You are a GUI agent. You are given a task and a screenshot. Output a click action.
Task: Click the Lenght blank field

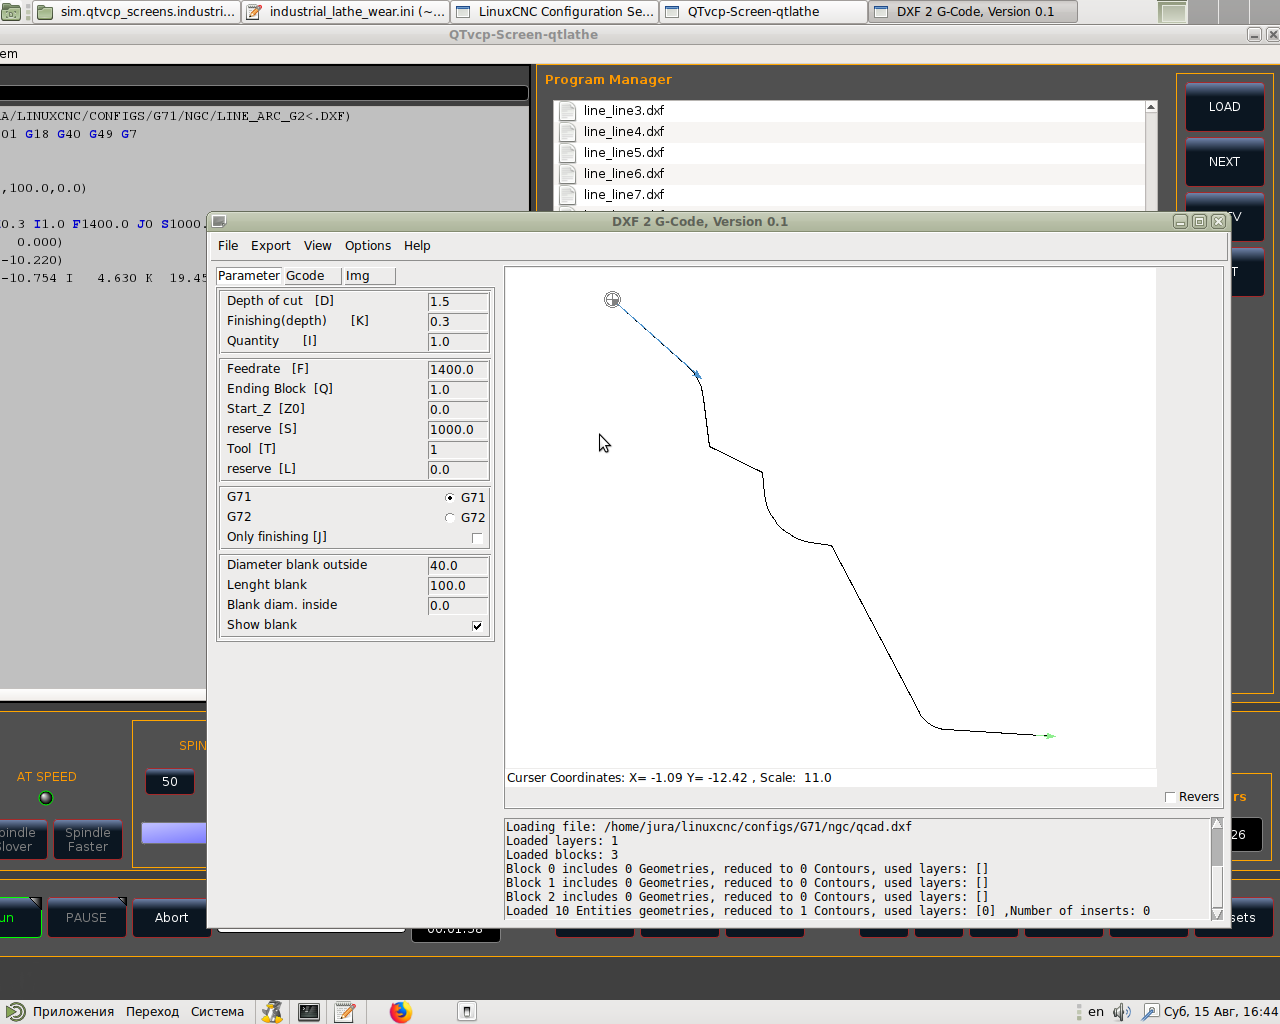[x=458, y=586]
